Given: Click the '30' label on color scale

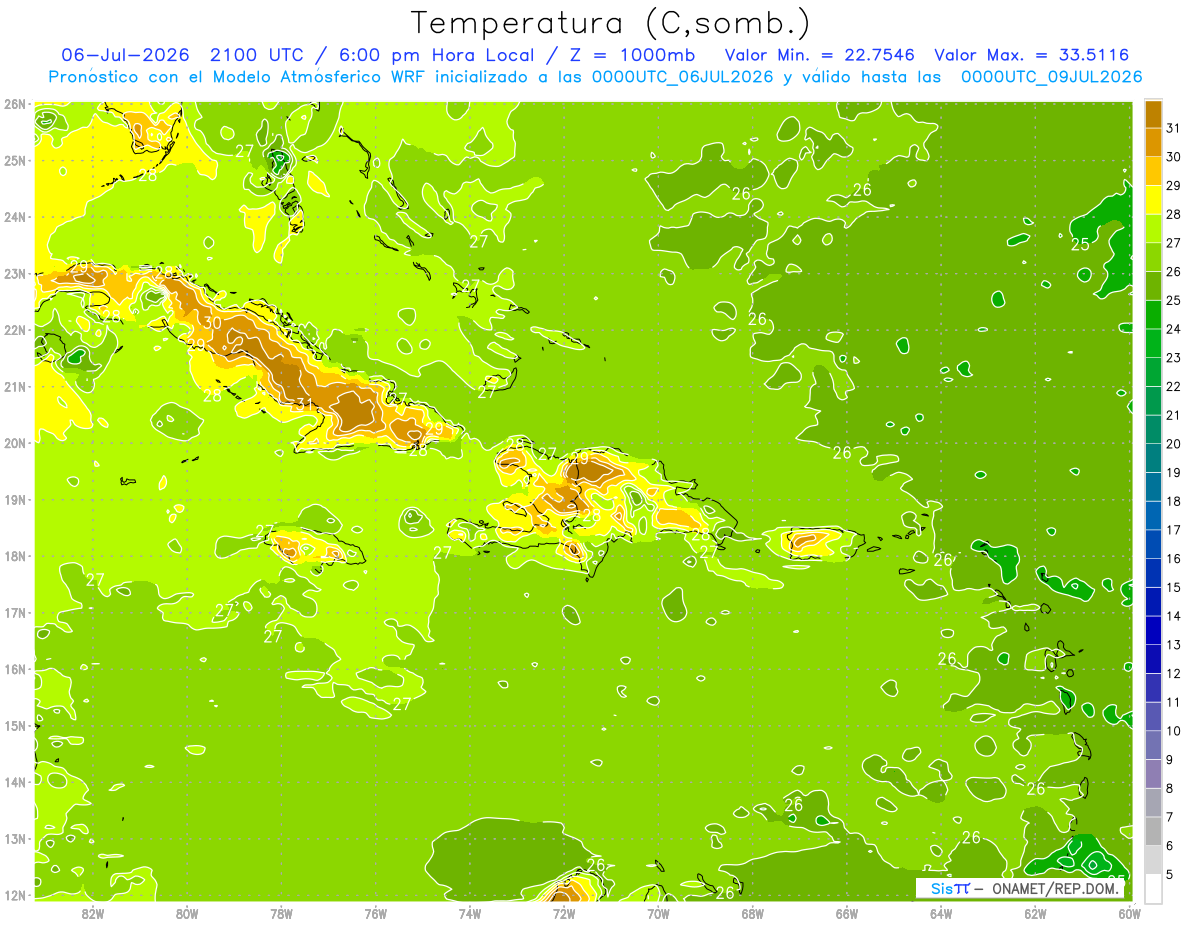Looking at the screenshot, I should [x=1173, y=157].
